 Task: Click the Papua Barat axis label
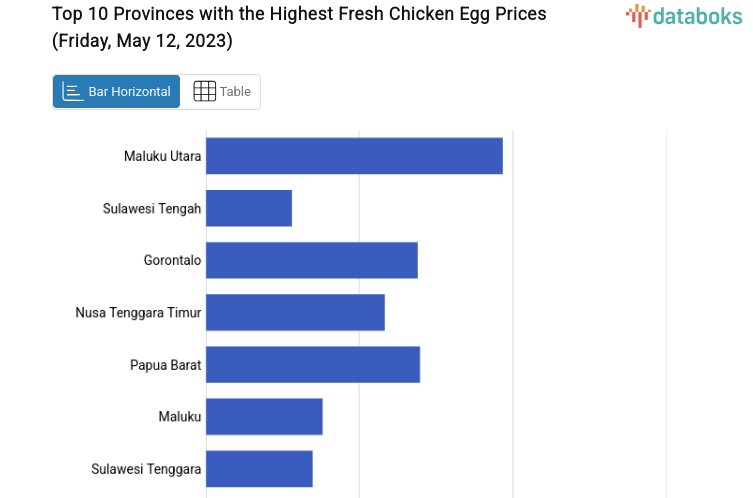[165, 364]
